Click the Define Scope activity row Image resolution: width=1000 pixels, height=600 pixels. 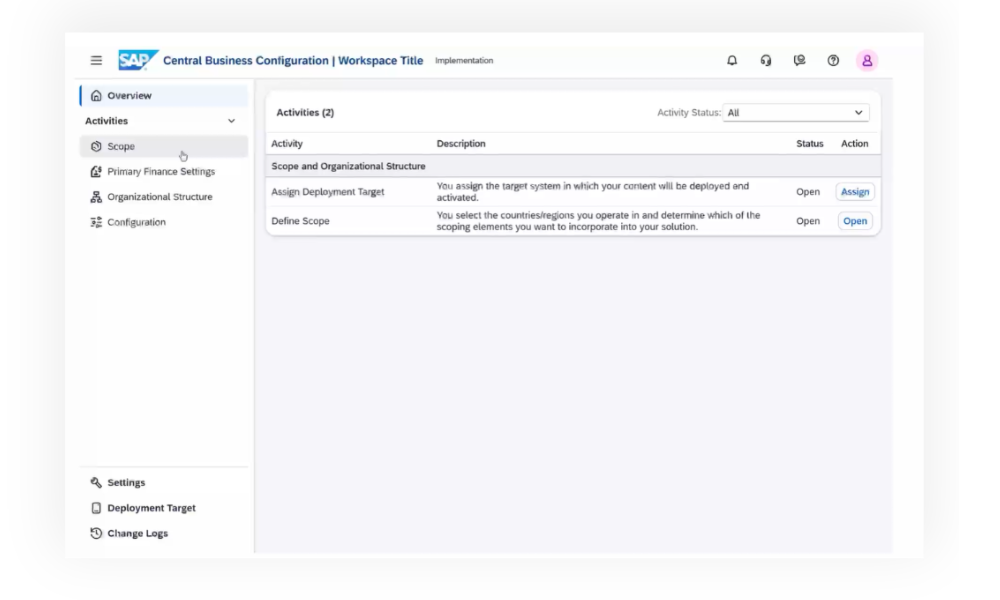(x=300, y=221)
